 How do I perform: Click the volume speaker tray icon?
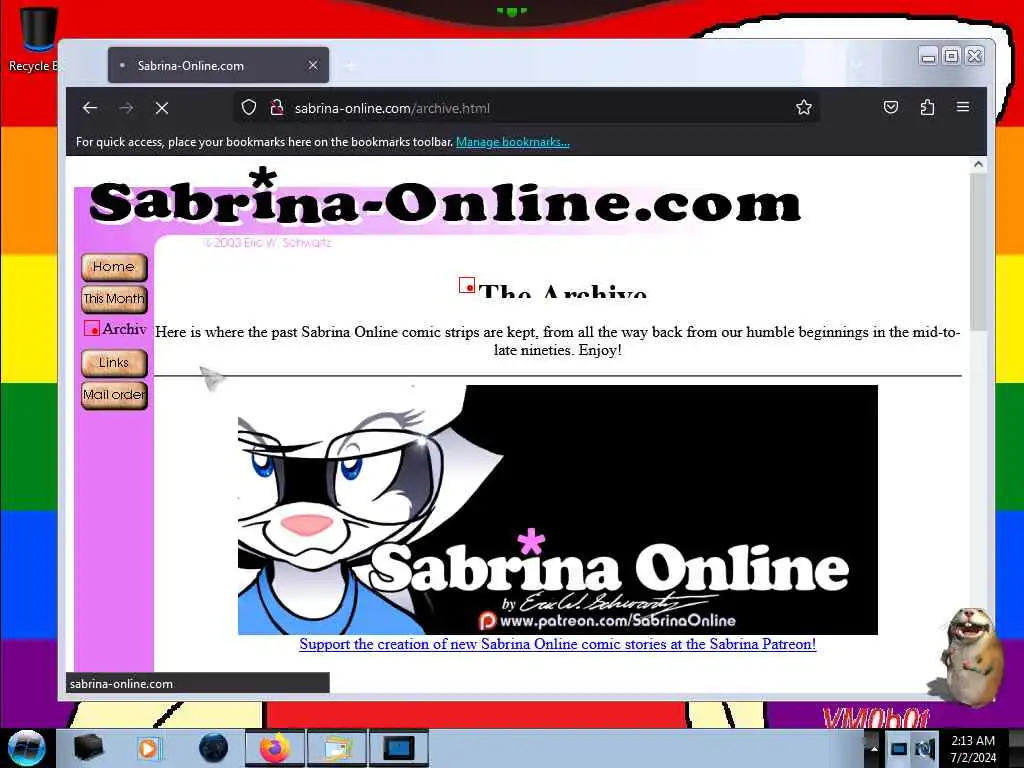(924, 749)
